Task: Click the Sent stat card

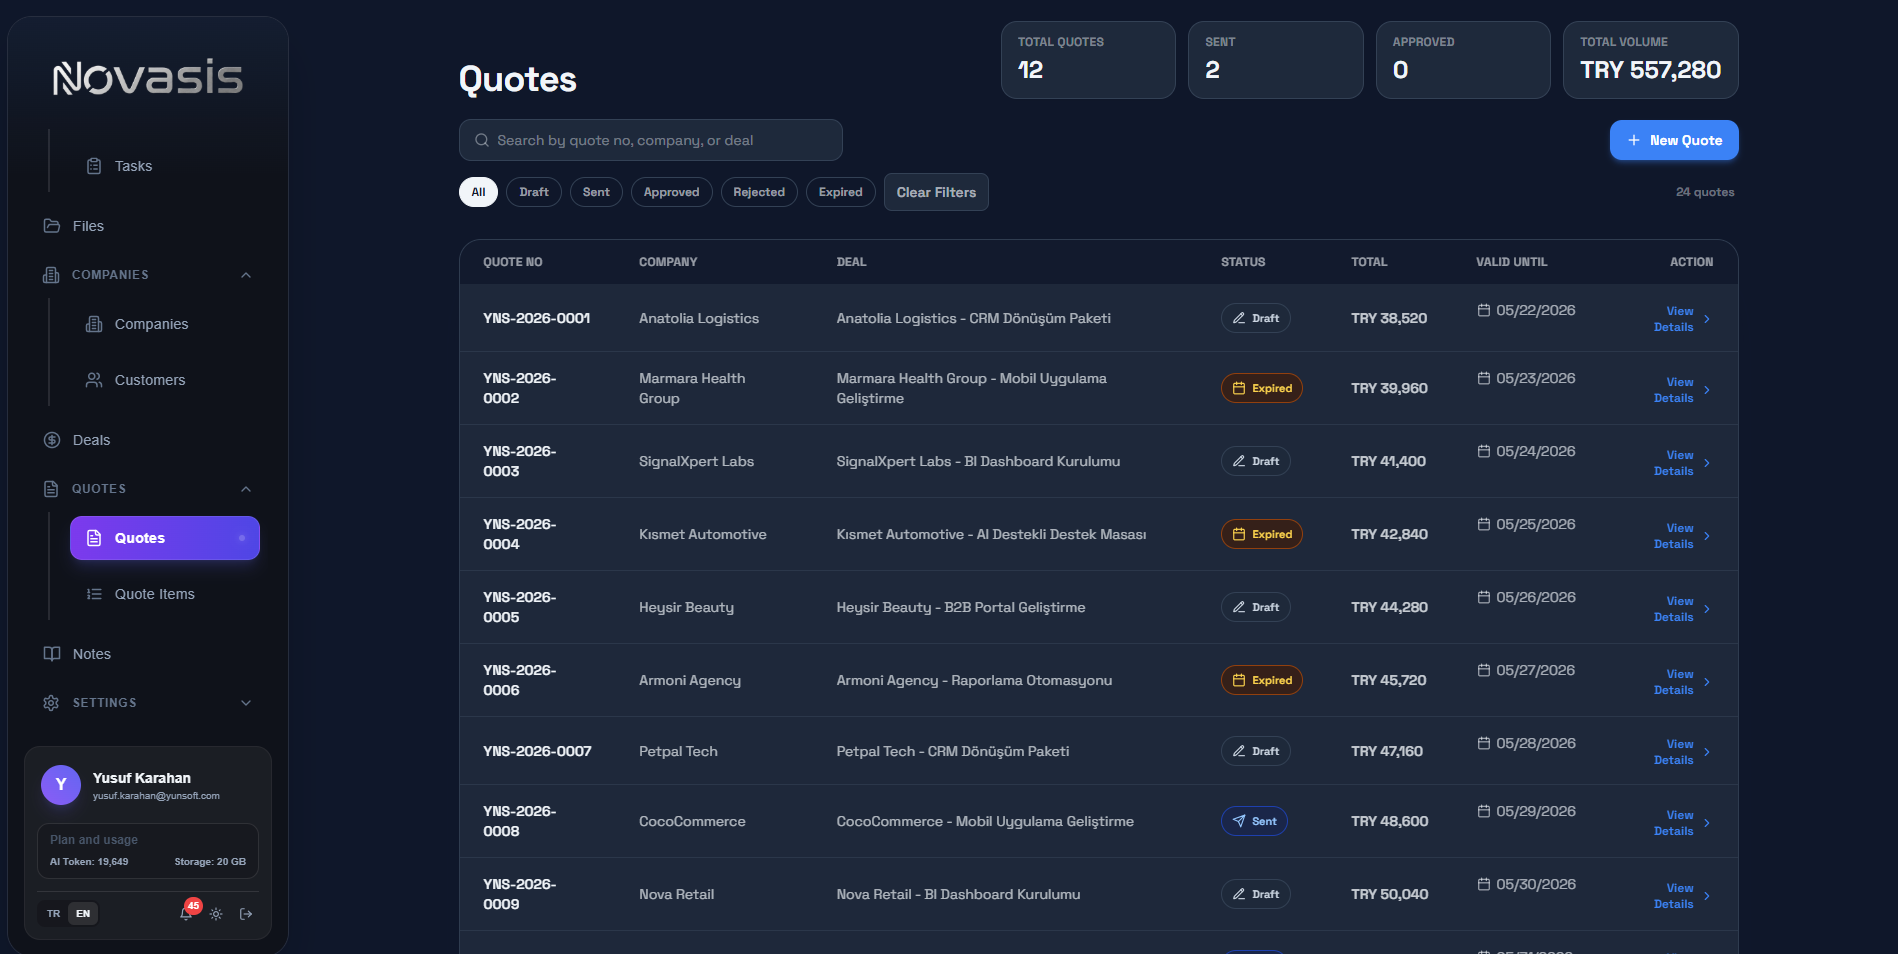Action: [x=1276, y=60]
